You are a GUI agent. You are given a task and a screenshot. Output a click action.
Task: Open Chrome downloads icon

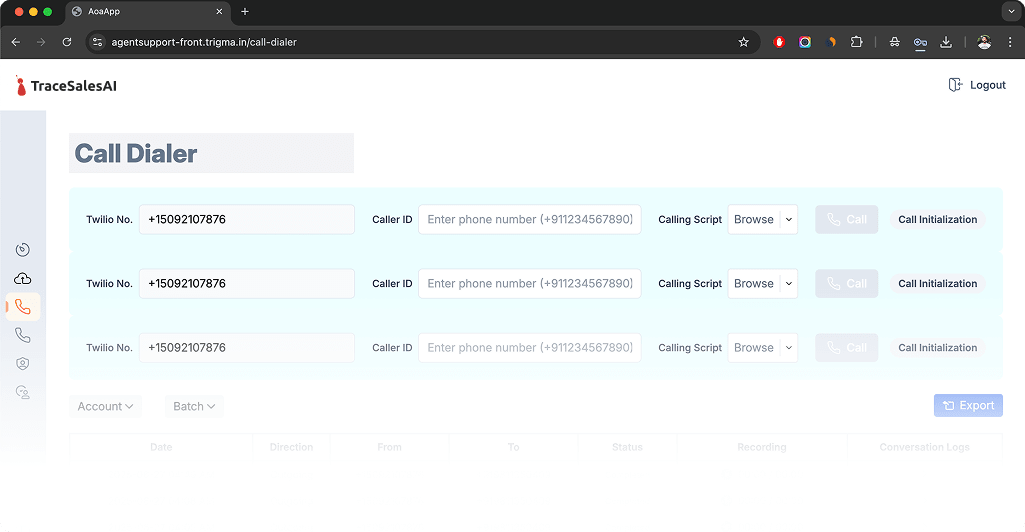[x=945, y=42]
